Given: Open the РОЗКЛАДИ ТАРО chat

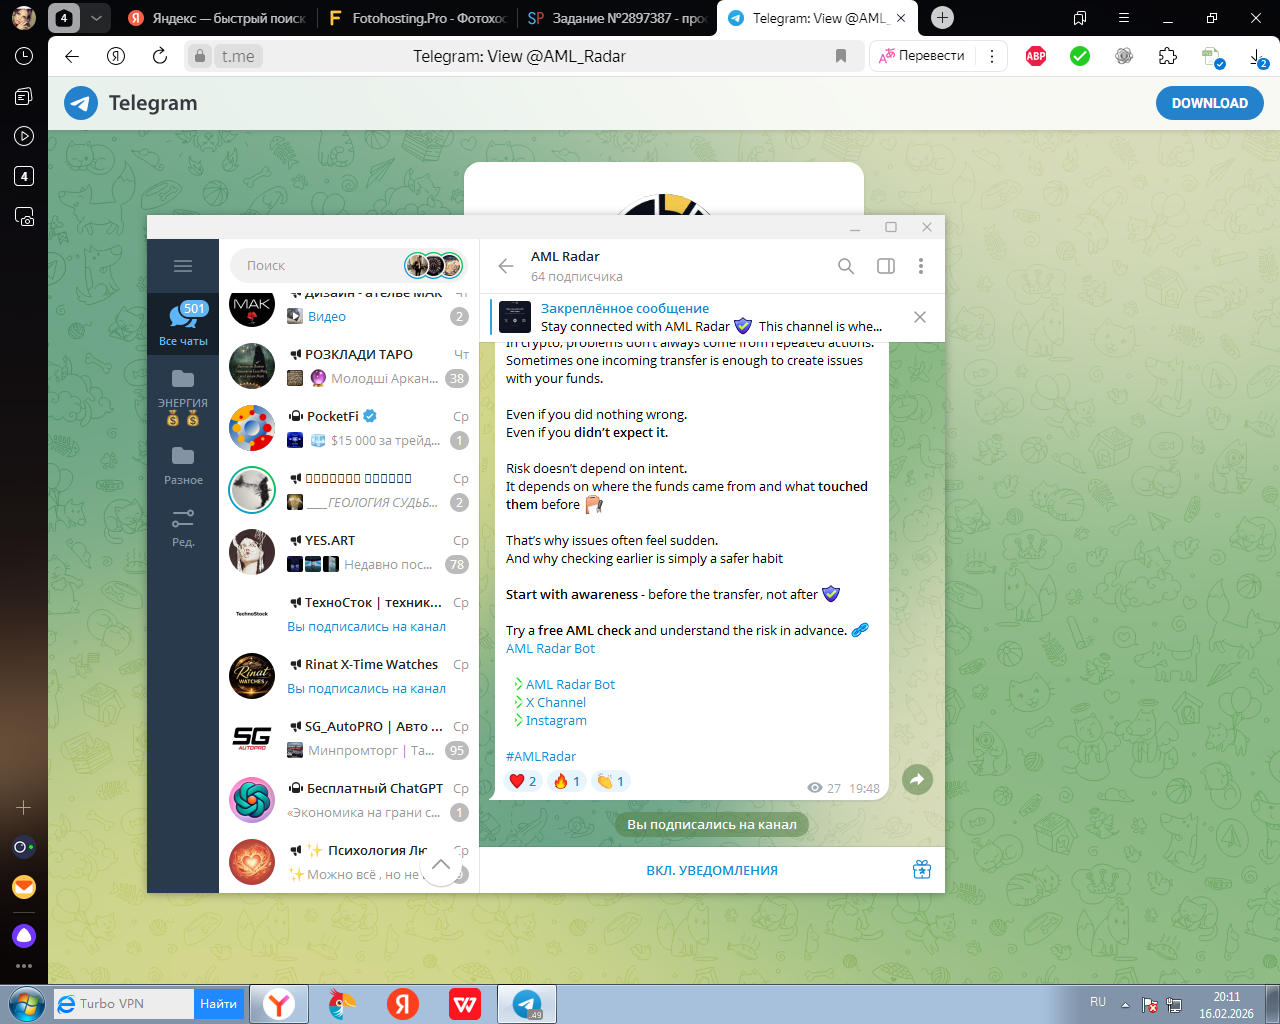Looking at the screenshot, I should [349, 366].
